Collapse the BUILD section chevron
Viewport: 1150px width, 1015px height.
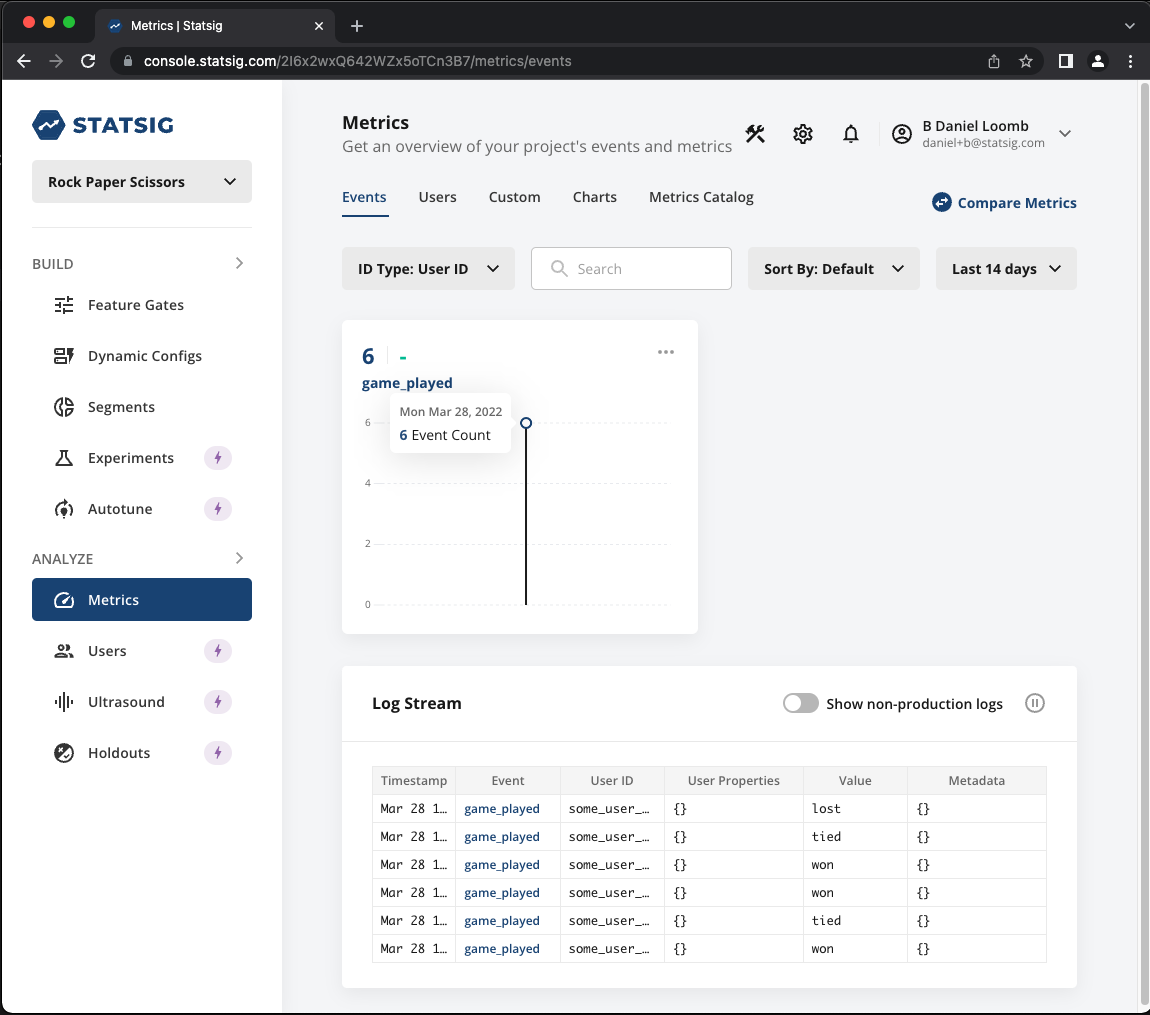(239, 263)
